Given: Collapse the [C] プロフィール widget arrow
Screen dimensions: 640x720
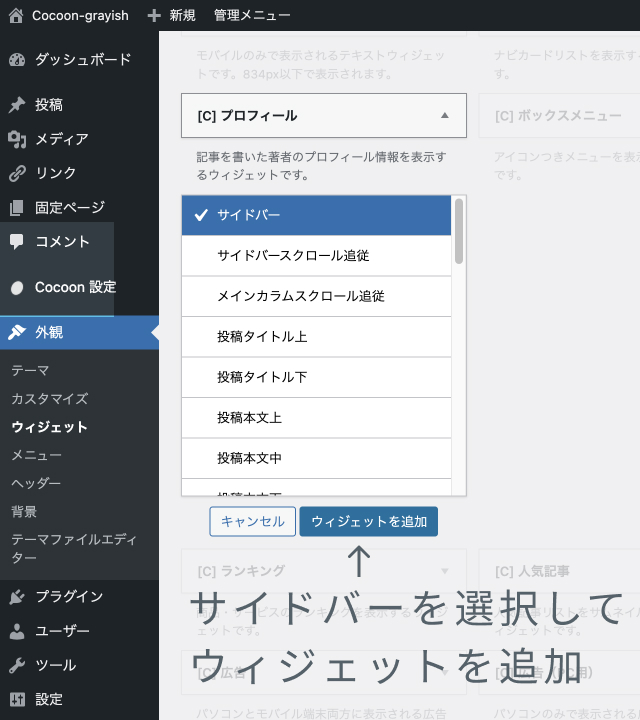Looking at the screenshot, I should [444, 115].
